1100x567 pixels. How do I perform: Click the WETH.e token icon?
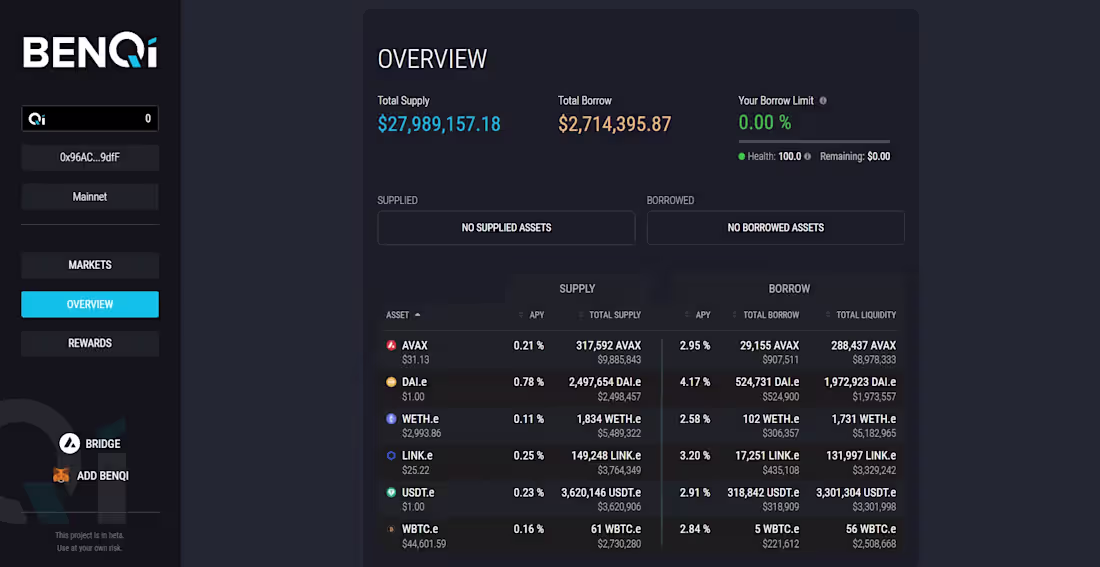point(391,419)
